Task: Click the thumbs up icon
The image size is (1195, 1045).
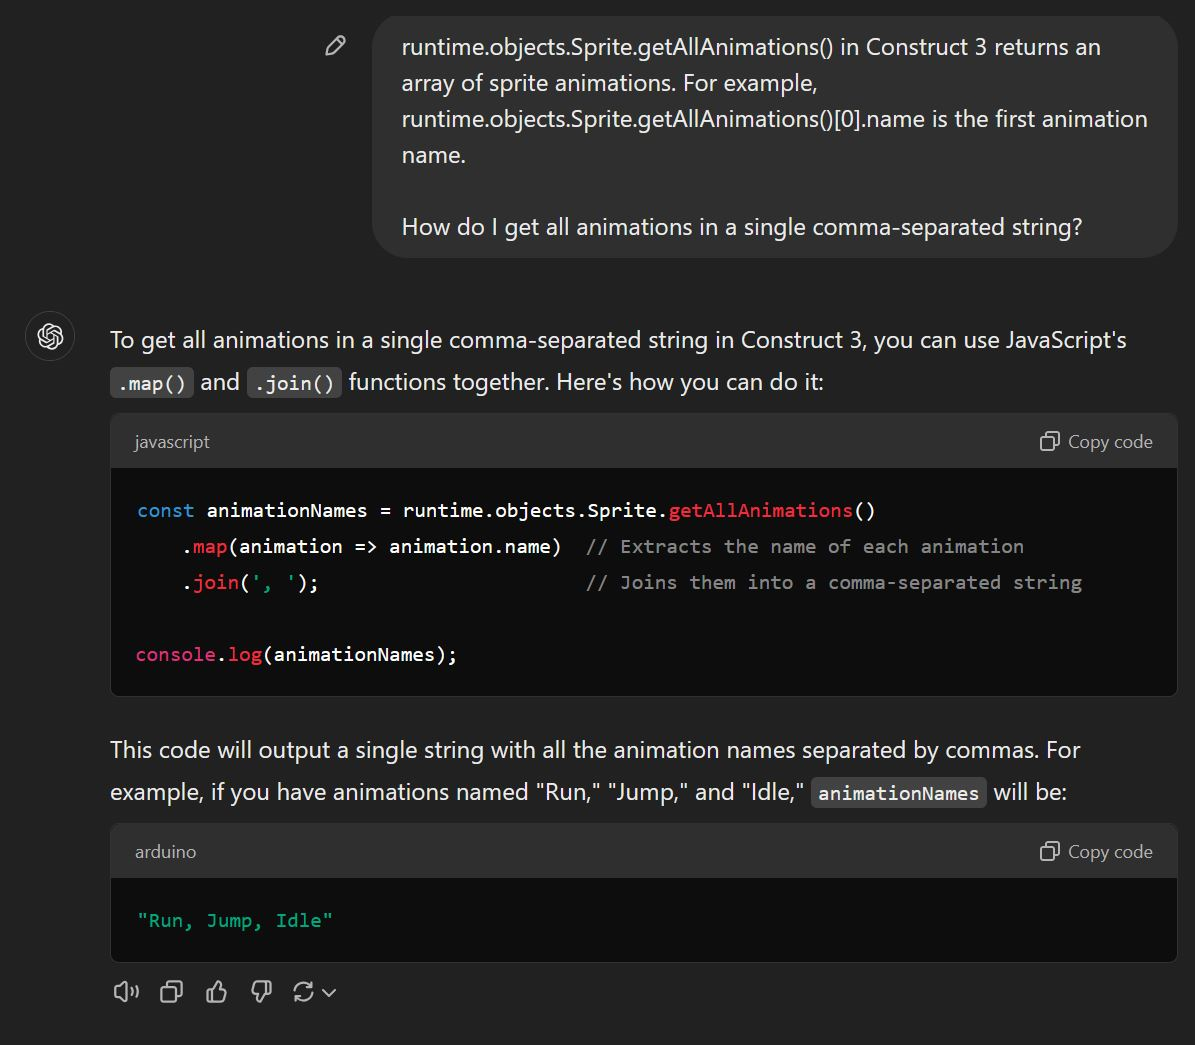Action: tap(216, 992)
